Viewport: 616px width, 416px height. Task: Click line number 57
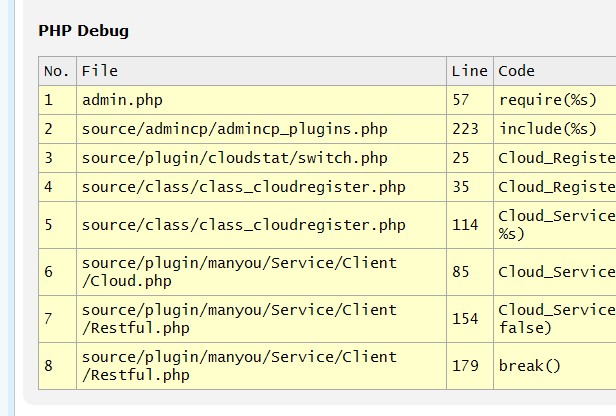[x=461, y=100]
